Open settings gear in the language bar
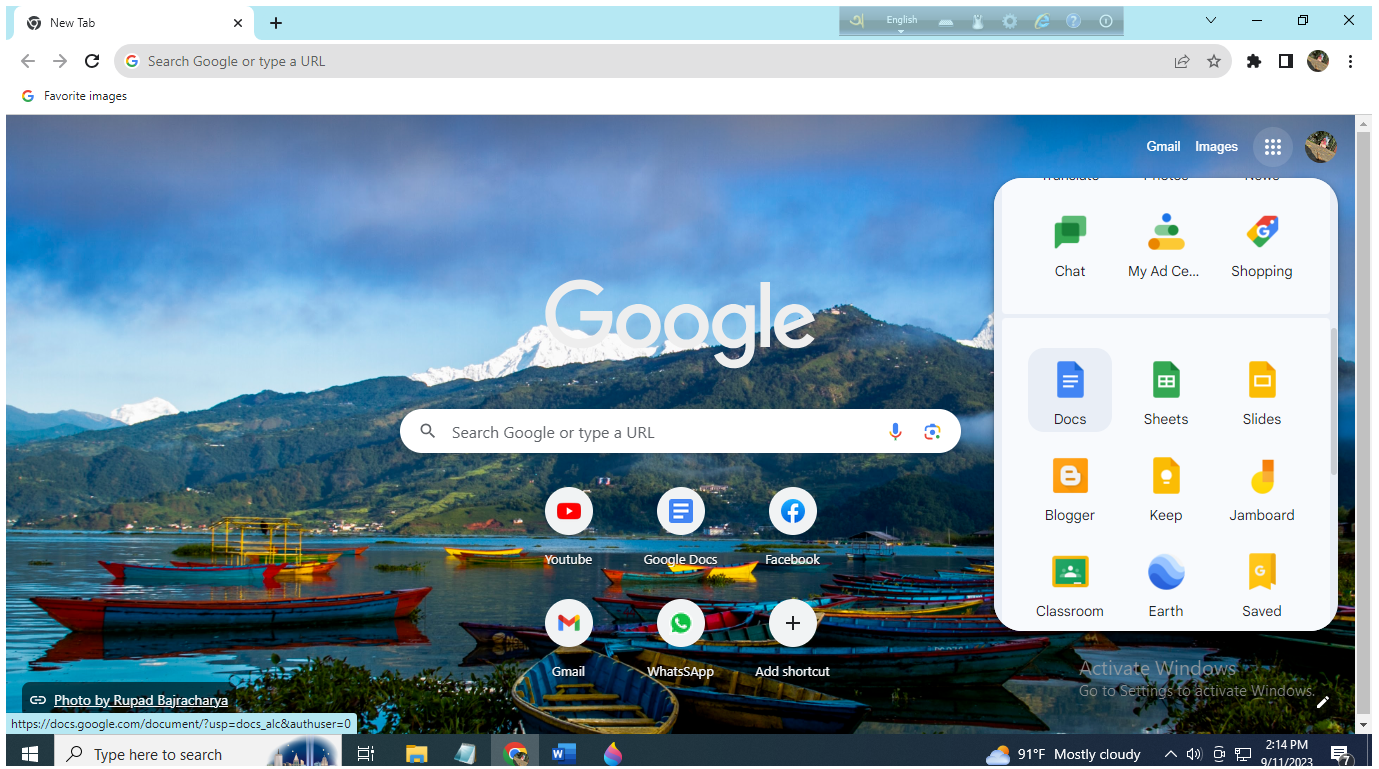 1009,21
